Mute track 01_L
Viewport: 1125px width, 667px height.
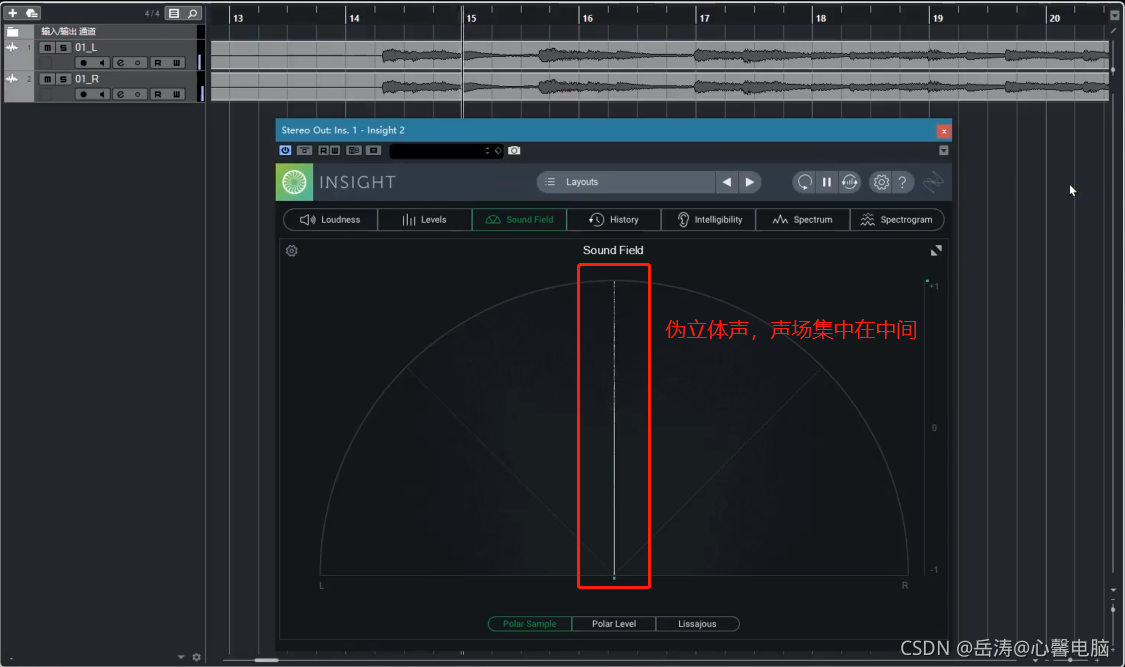[47, 47]
